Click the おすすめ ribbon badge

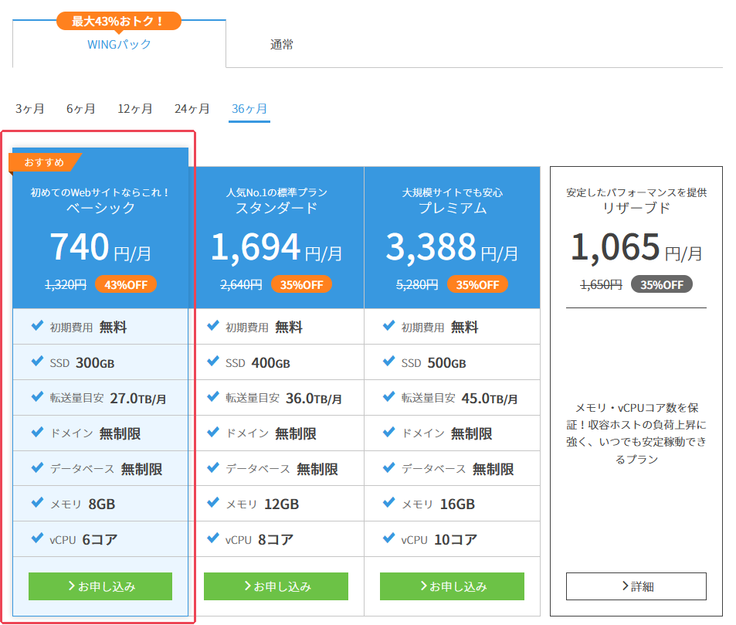coord(42,162)
